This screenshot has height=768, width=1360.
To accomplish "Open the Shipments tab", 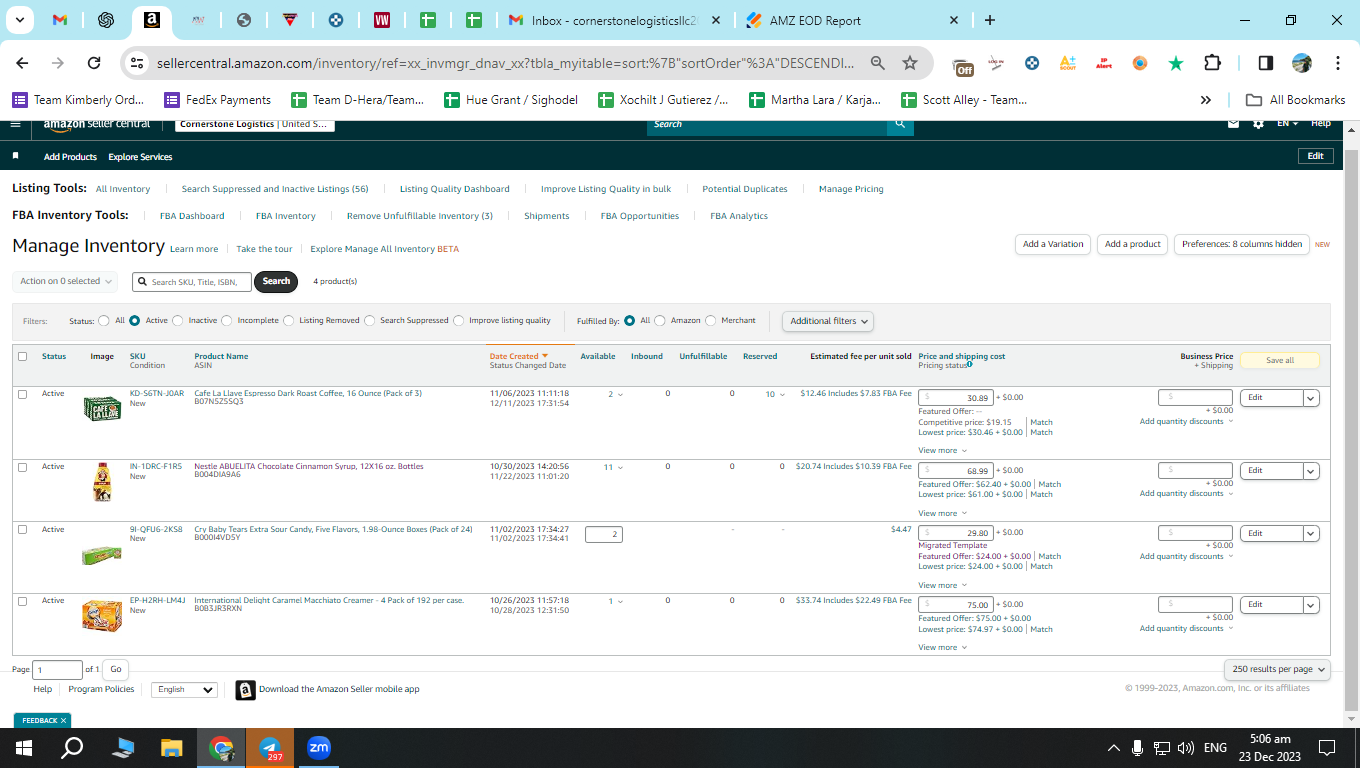I will tap(547, 216).
